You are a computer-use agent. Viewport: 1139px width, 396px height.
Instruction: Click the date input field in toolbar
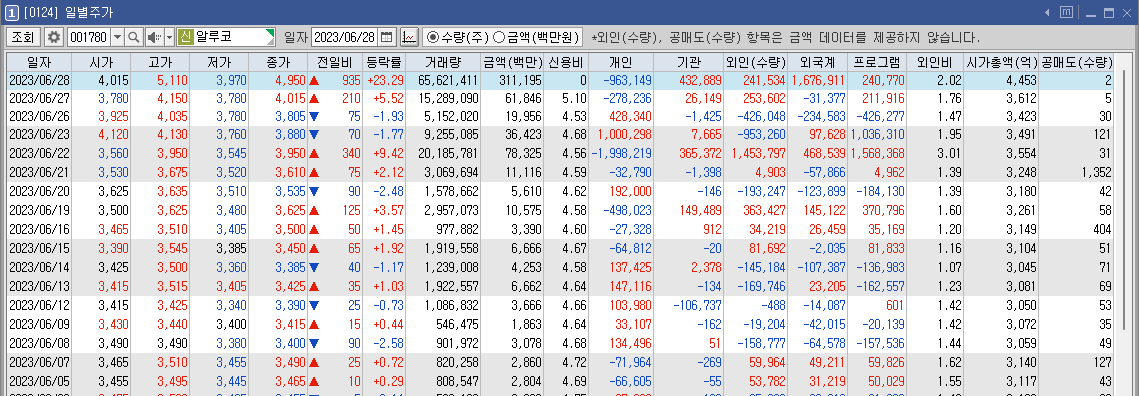tap(344, 37)
